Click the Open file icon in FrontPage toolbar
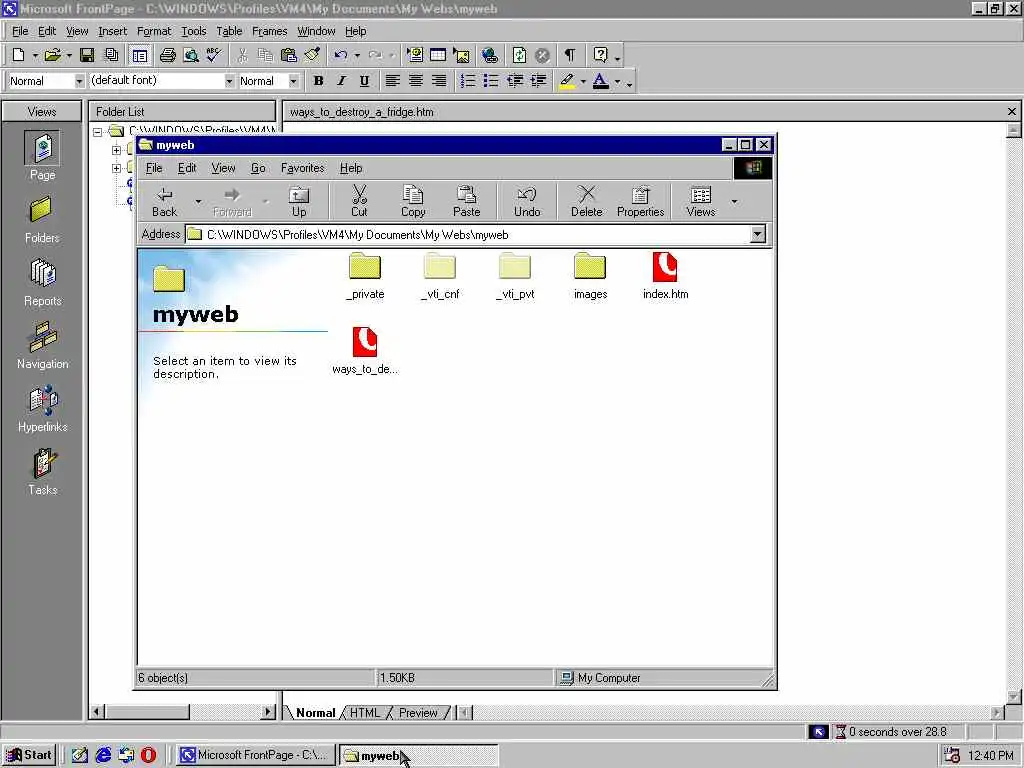 52,56
